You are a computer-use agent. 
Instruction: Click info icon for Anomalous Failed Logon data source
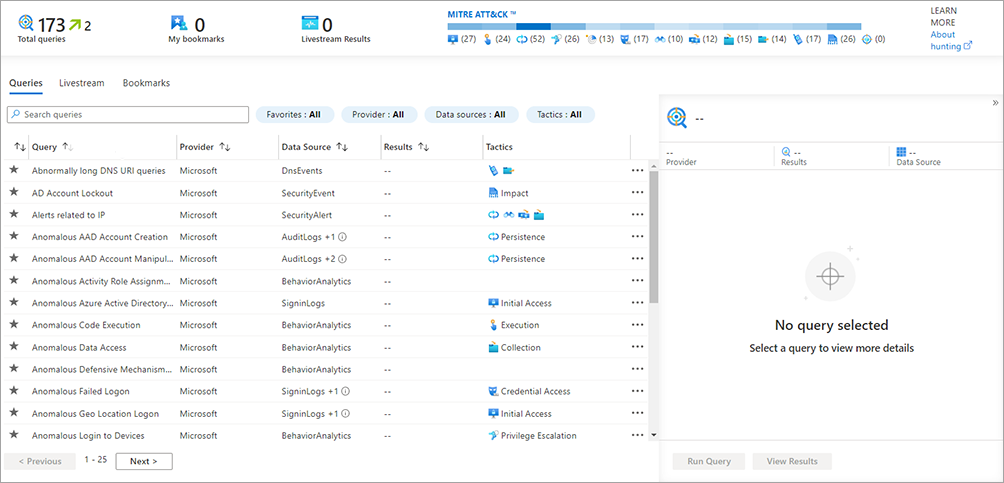344,391
